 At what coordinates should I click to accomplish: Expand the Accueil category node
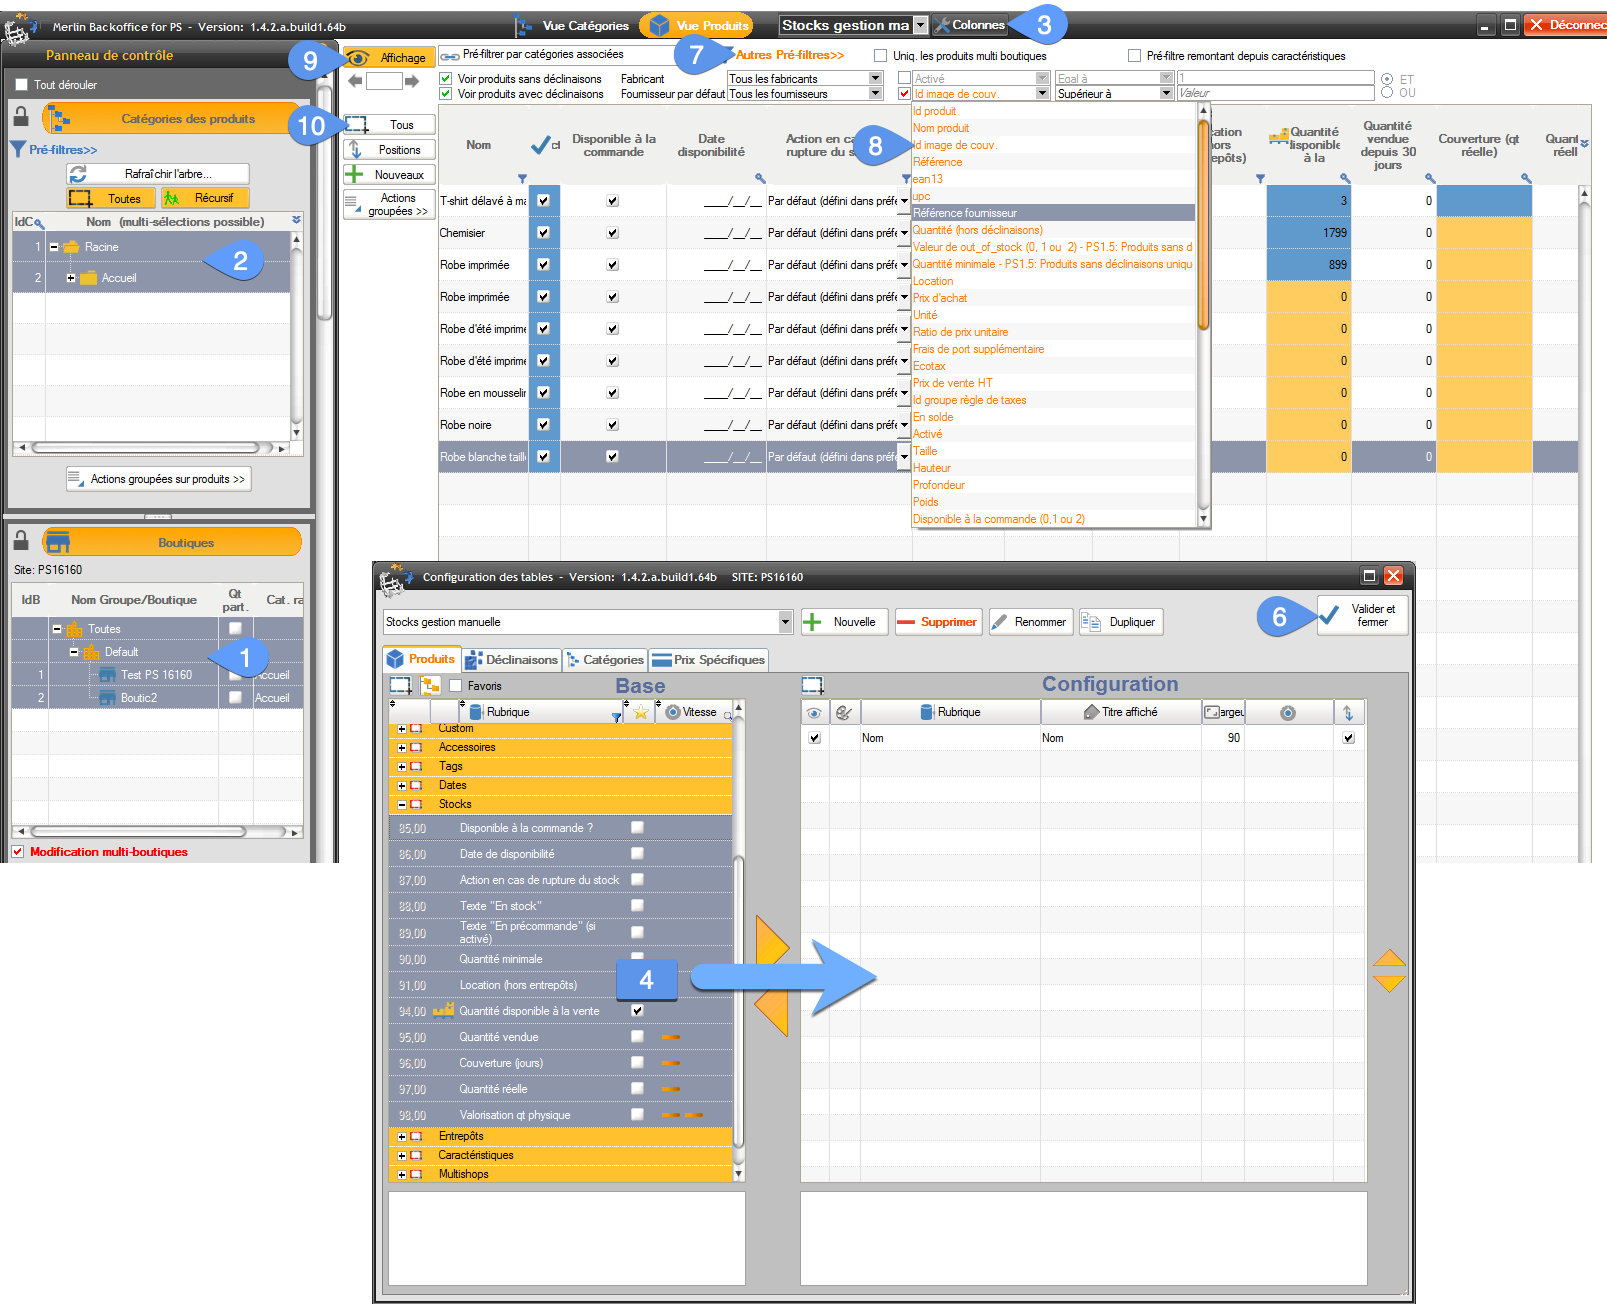pyautogui.click(x=71, y=278)
